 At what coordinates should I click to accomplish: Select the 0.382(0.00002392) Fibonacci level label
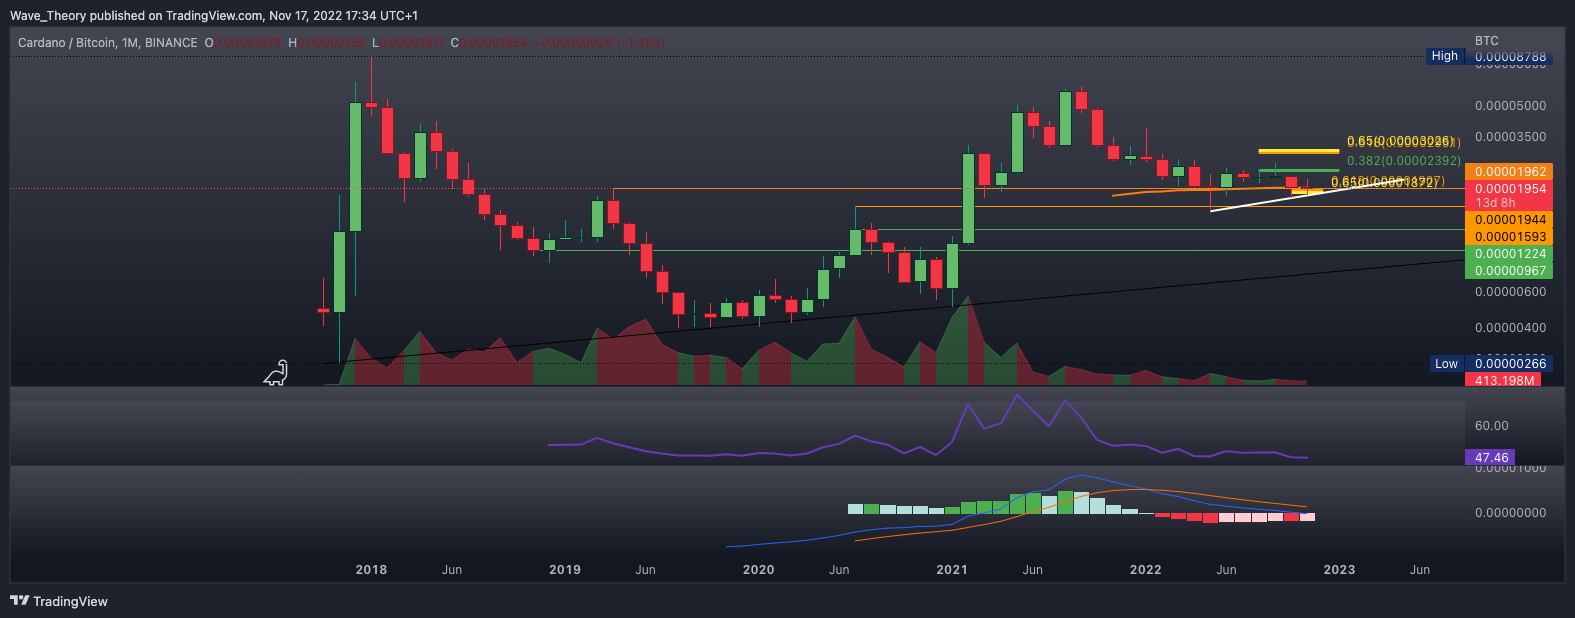(1403, 160)
